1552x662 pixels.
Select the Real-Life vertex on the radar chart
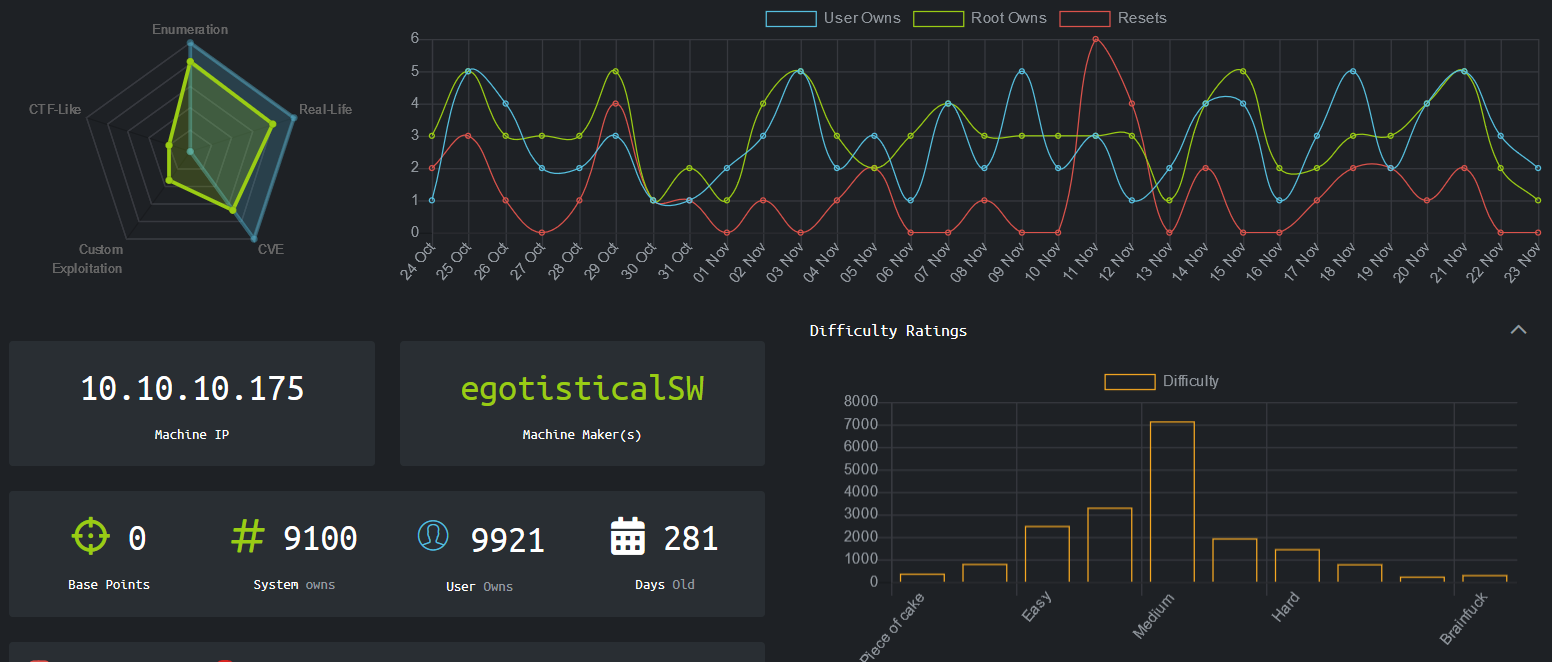[293, 118]
